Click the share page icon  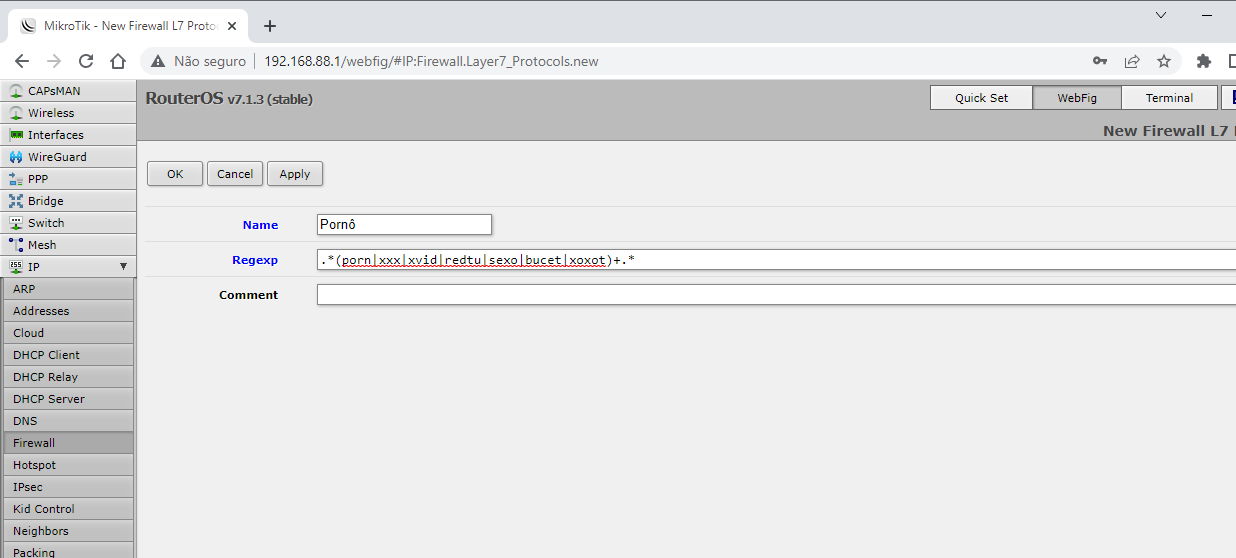click(1132, 61)
